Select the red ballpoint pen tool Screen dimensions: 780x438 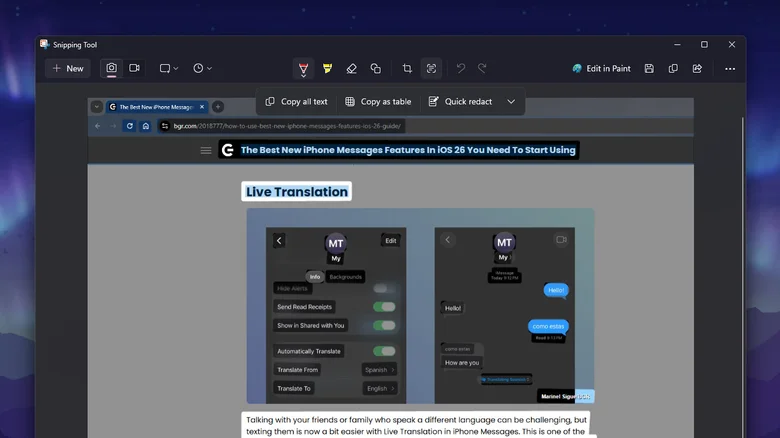pos(303,68)
